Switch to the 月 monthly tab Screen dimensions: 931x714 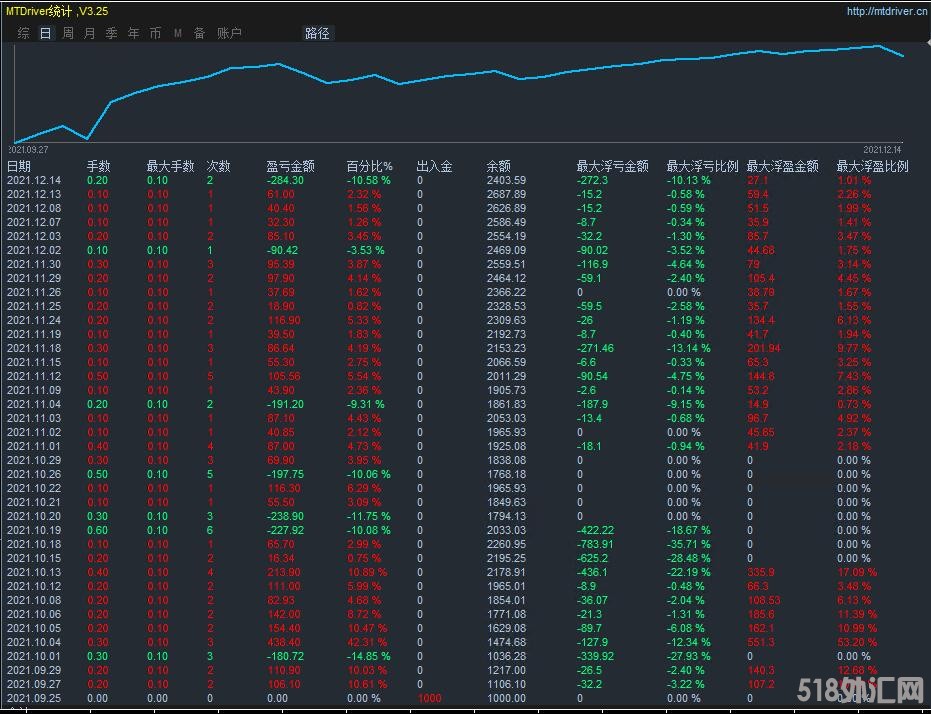pos(90,33)
